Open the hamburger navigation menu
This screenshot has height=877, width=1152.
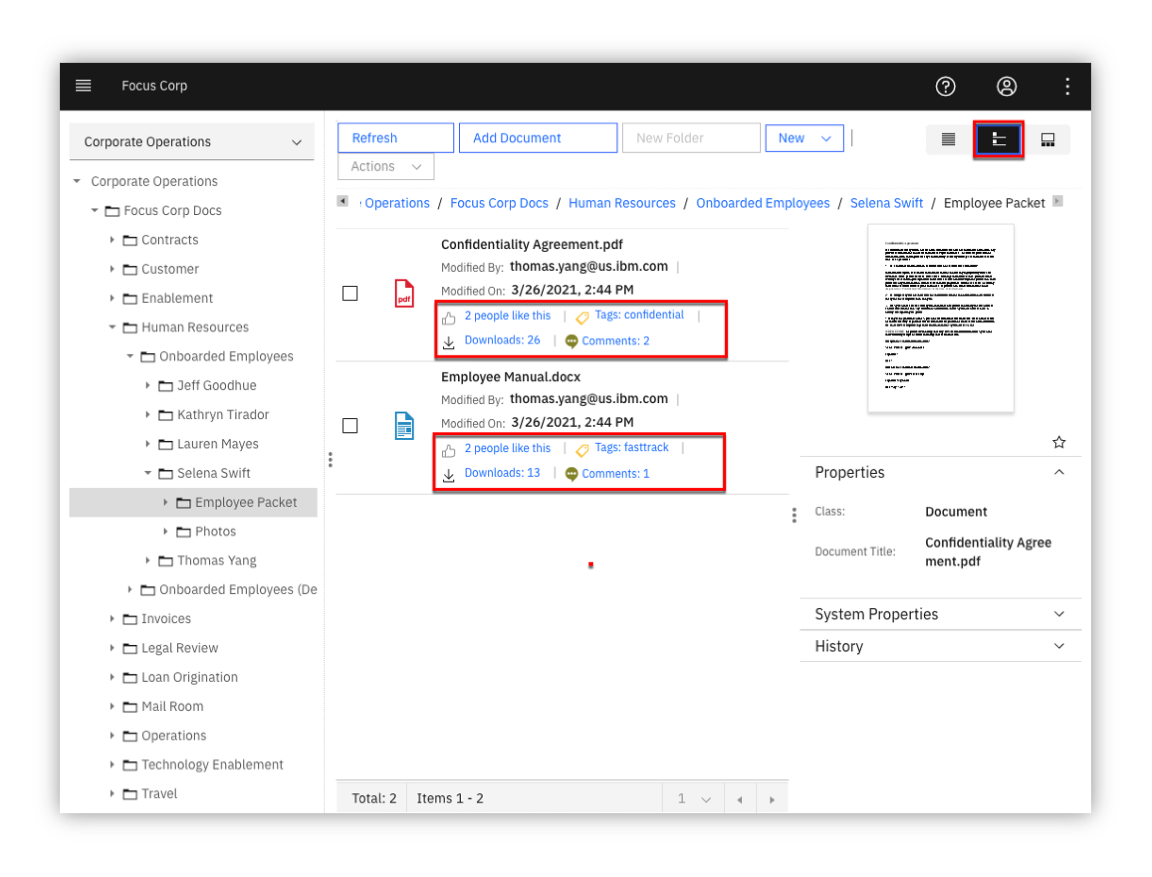click(x=83, y=86)
